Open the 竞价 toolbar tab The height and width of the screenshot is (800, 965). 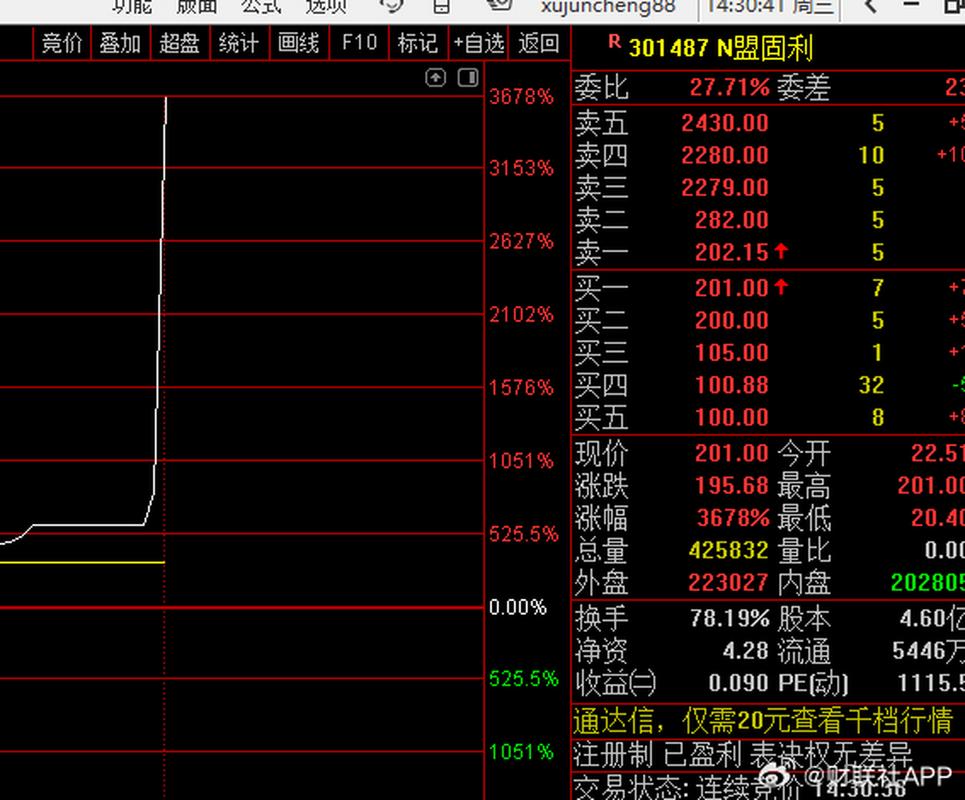(x=62, y=43)
